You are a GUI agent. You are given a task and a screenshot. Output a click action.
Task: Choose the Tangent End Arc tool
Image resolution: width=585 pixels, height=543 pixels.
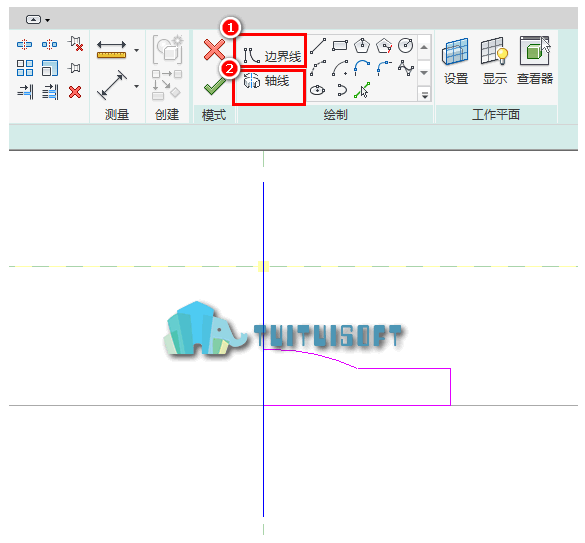tap(362, 68)
